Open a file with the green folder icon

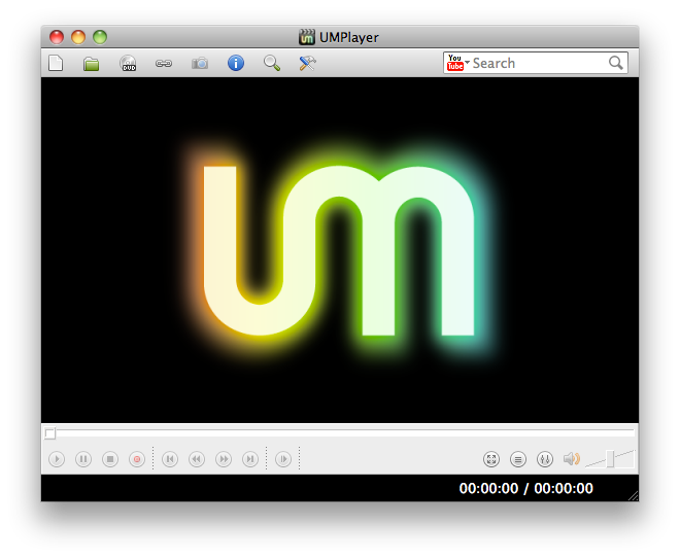[x=91, y=64]
